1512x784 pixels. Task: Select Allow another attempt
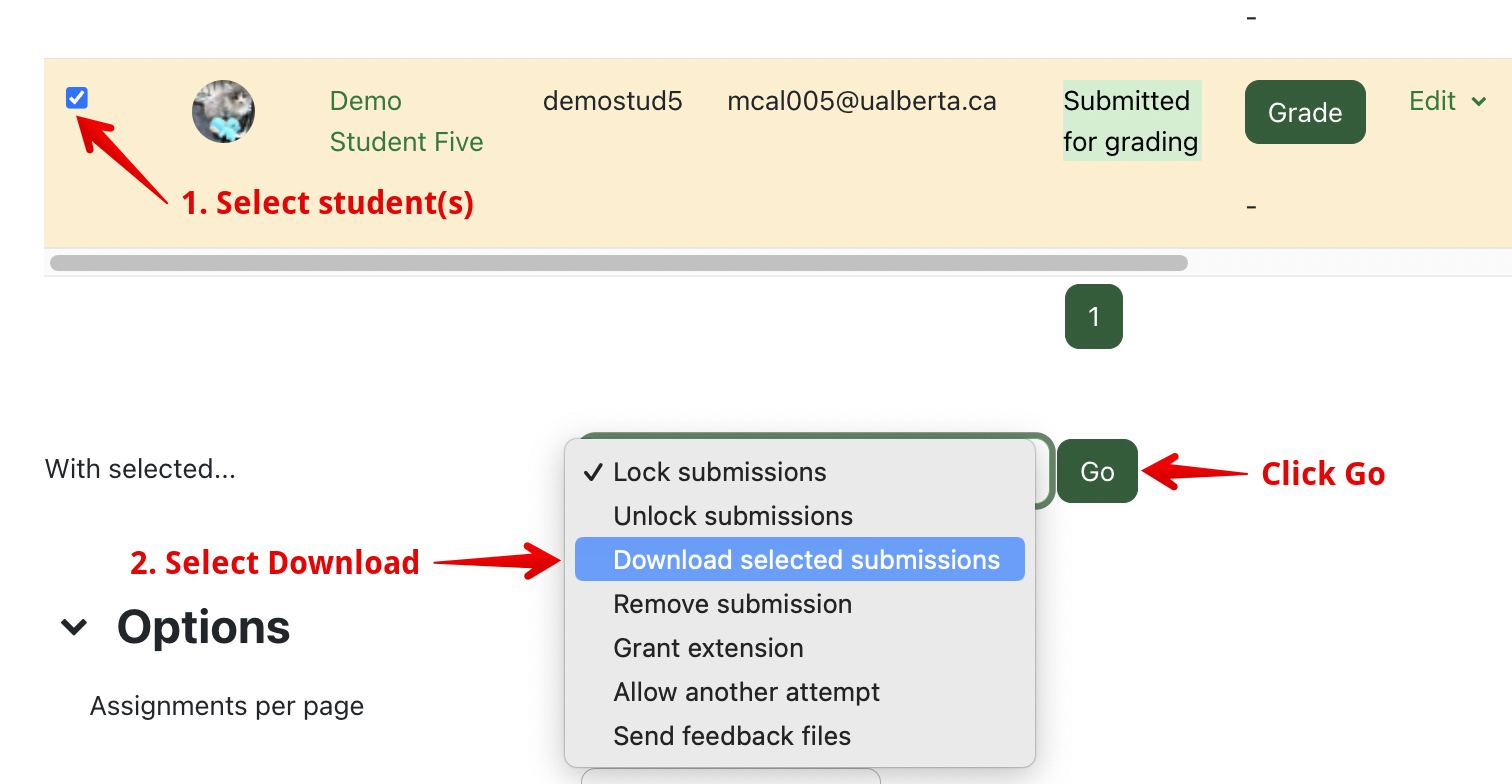pos(746,692)
